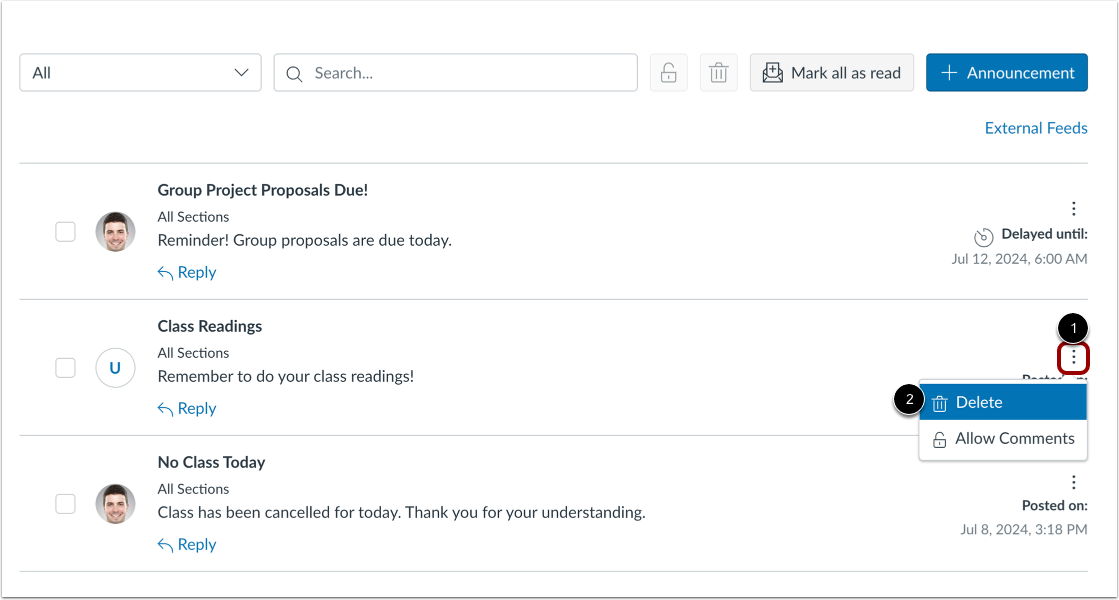The image size is (1119, 600).
Task: Click the Mark all as read button
Action: point(831,73)
